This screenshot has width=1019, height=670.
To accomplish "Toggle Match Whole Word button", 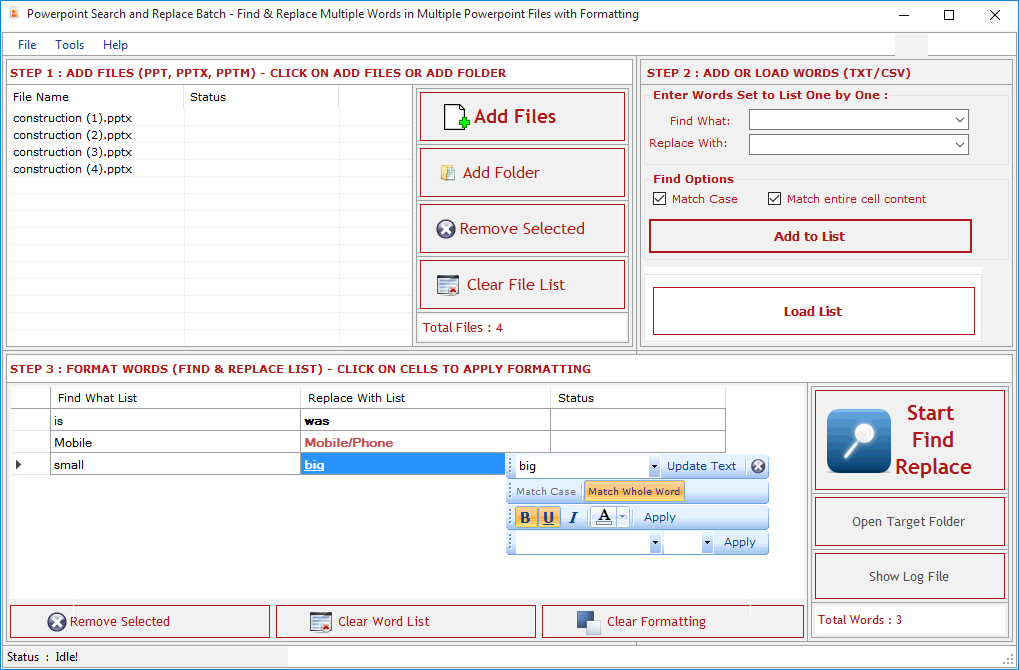I will pos(634,491).
